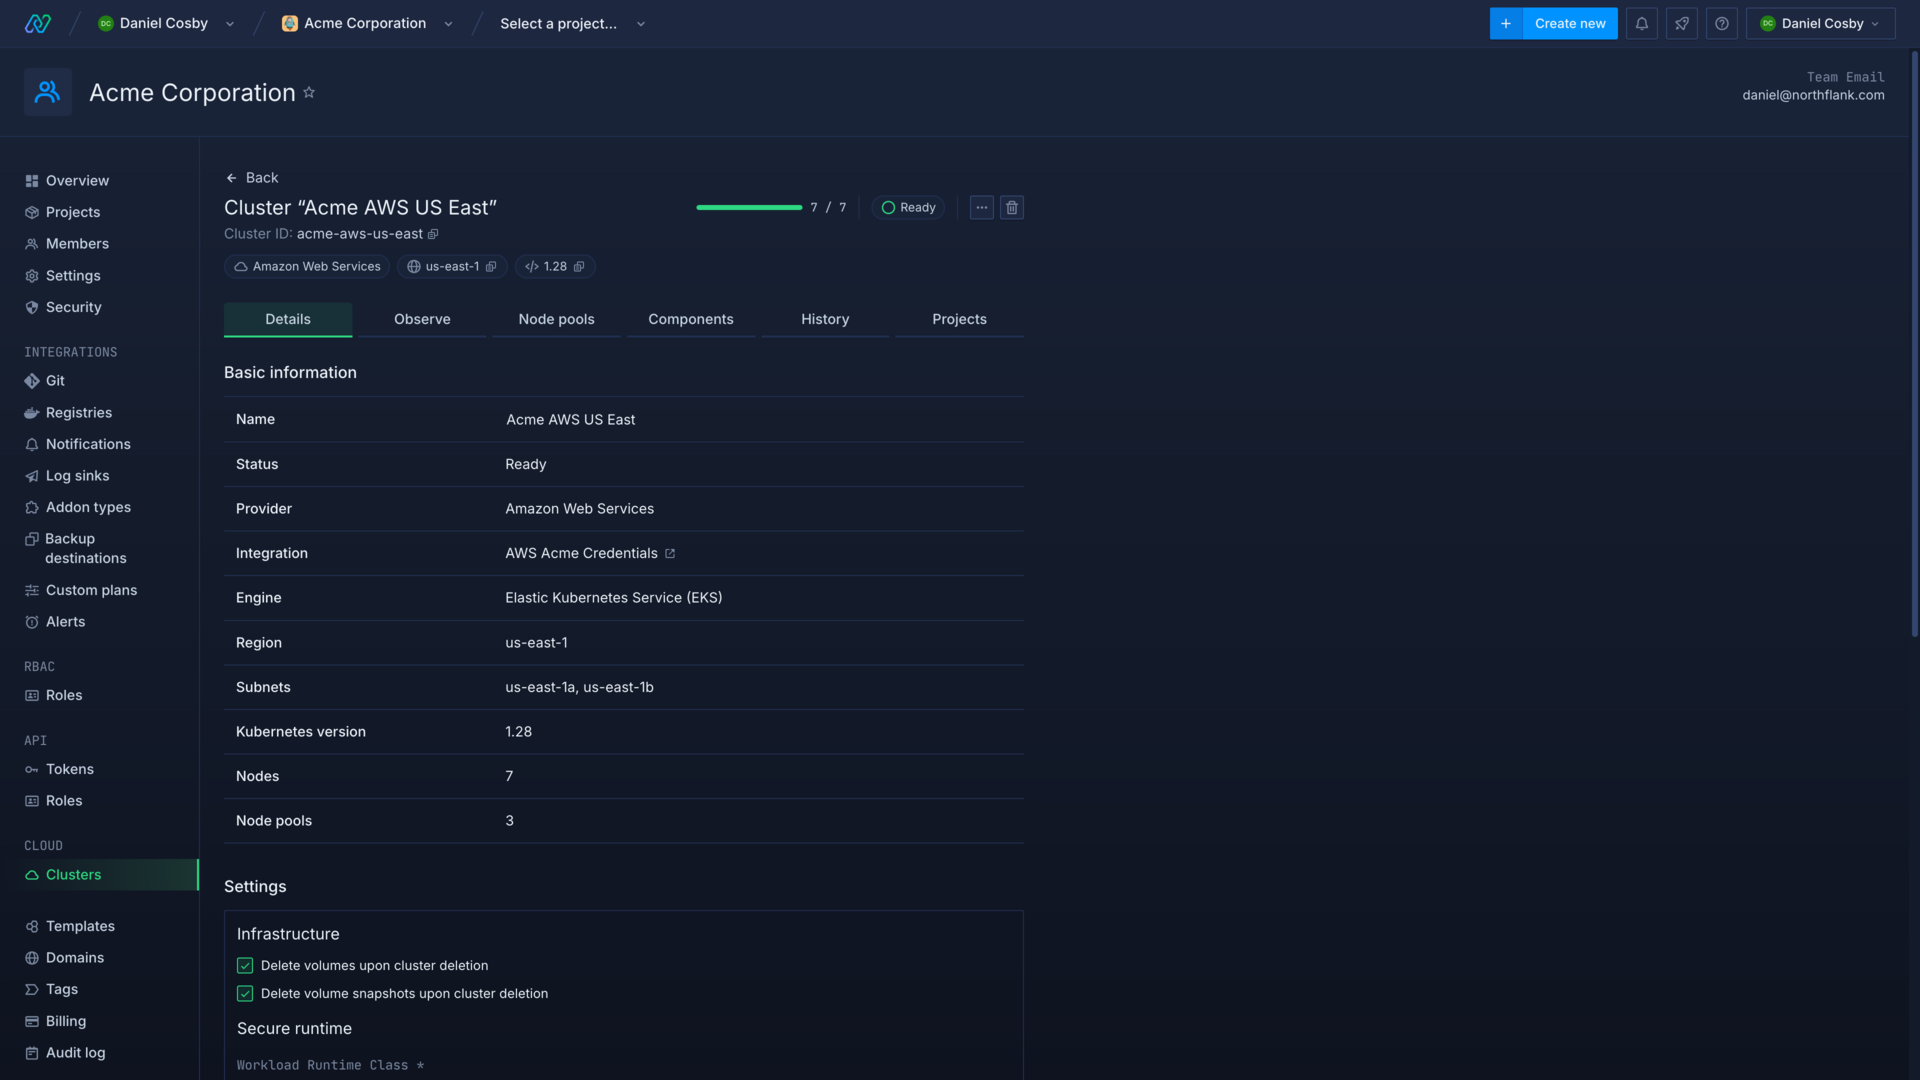
Task: Click the 7 / 7 nodes progress bar
Action: click(x=749, y=207)
